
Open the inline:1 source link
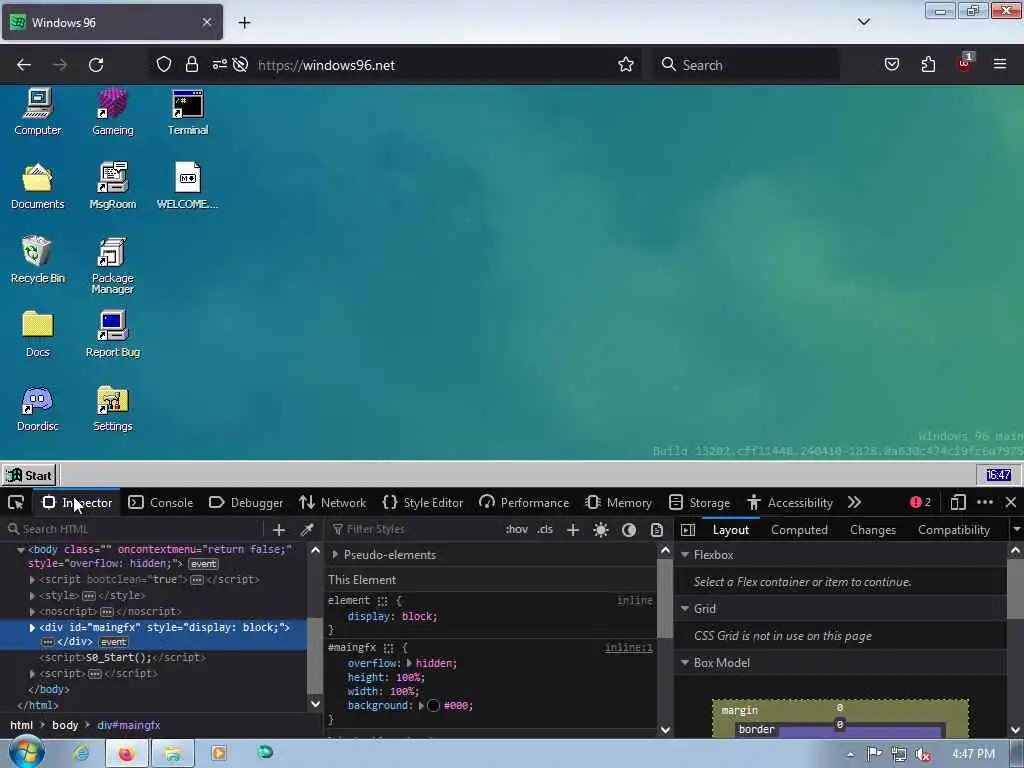tap(628, 648)
